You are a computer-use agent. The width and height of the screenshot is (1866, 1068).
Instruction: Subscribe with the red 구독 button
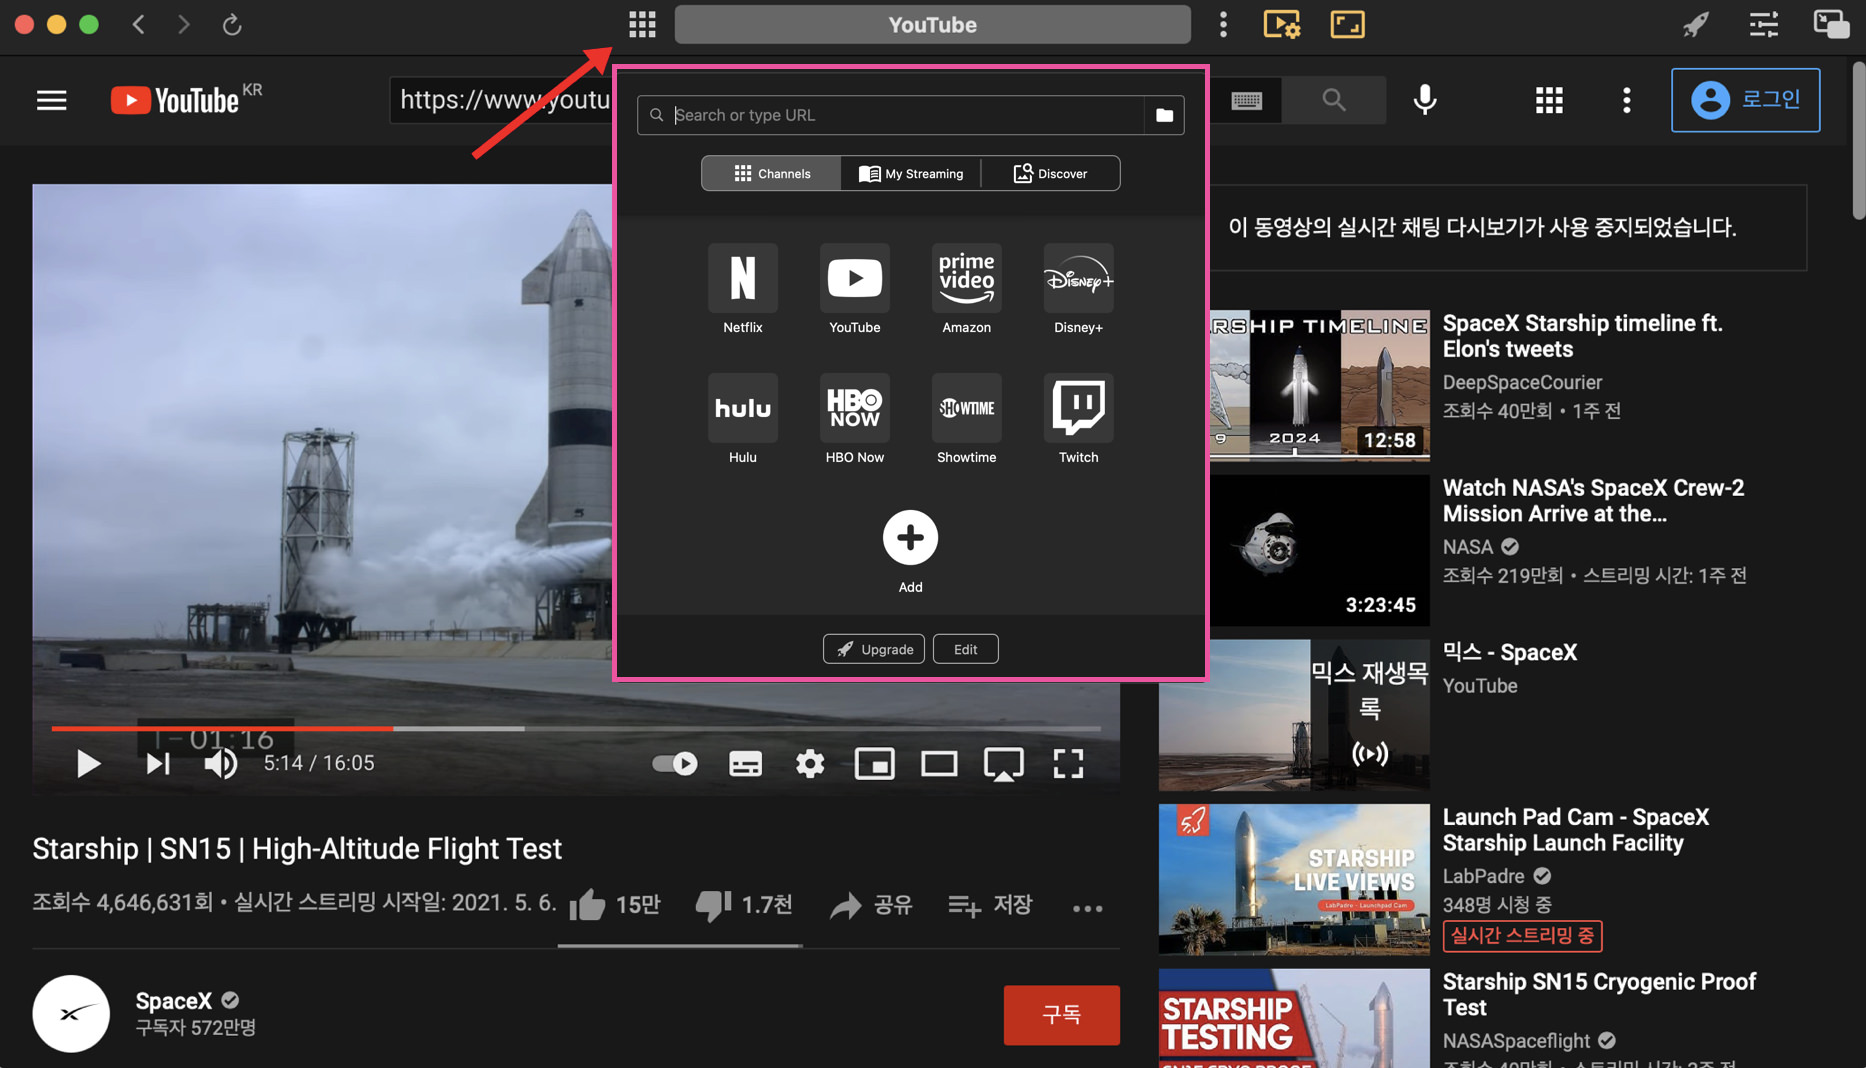pyautogui.click(x=1061, y=1015)
